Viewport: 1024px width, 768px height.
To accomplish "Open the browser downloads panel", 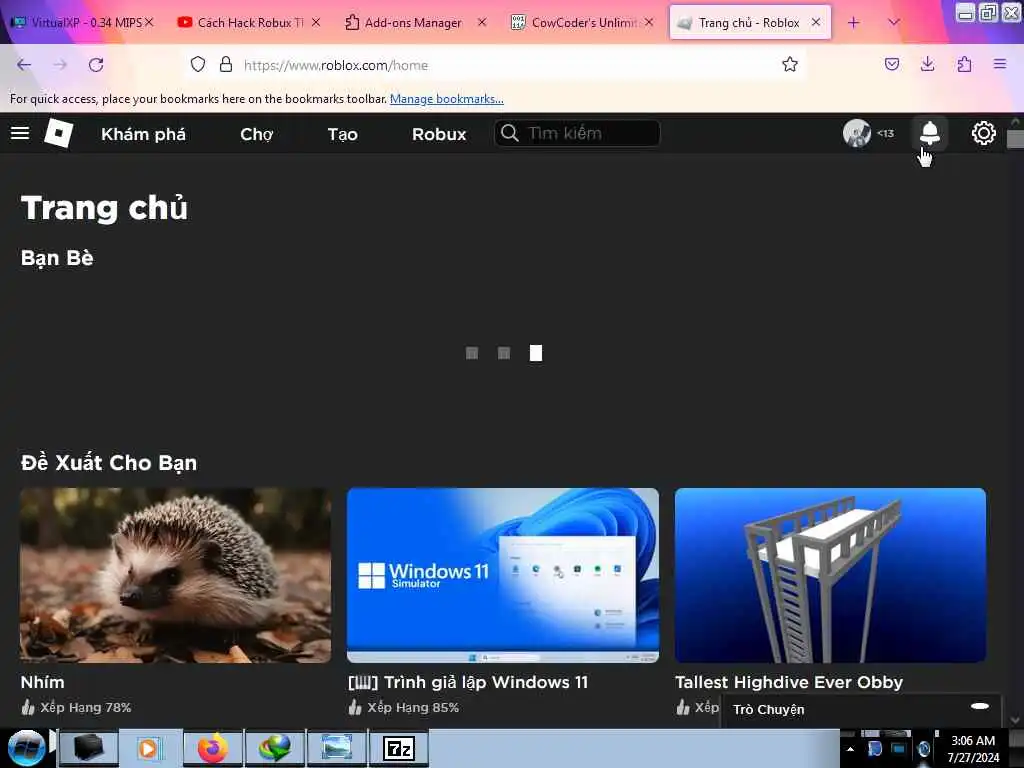I will 927,64.
